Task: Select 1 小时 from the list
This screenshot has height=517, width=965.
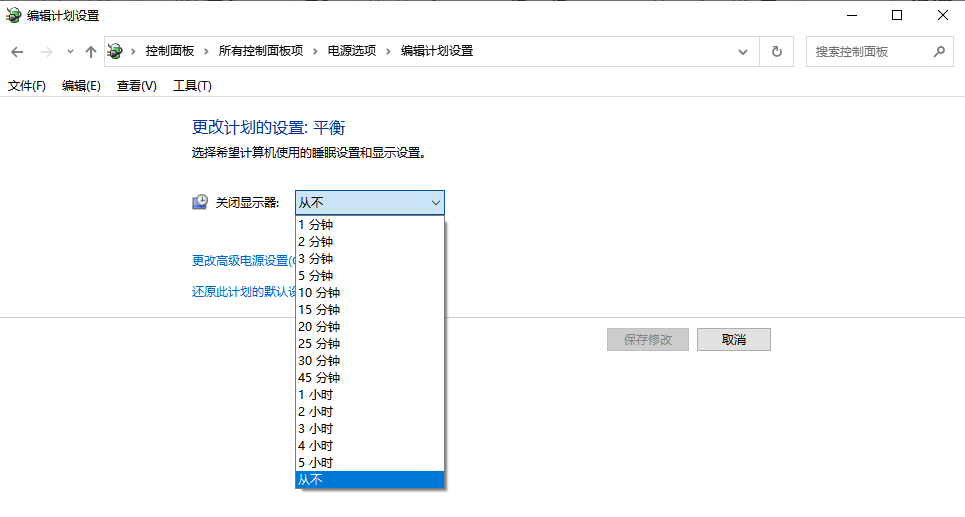Action: tap(369, 395)
